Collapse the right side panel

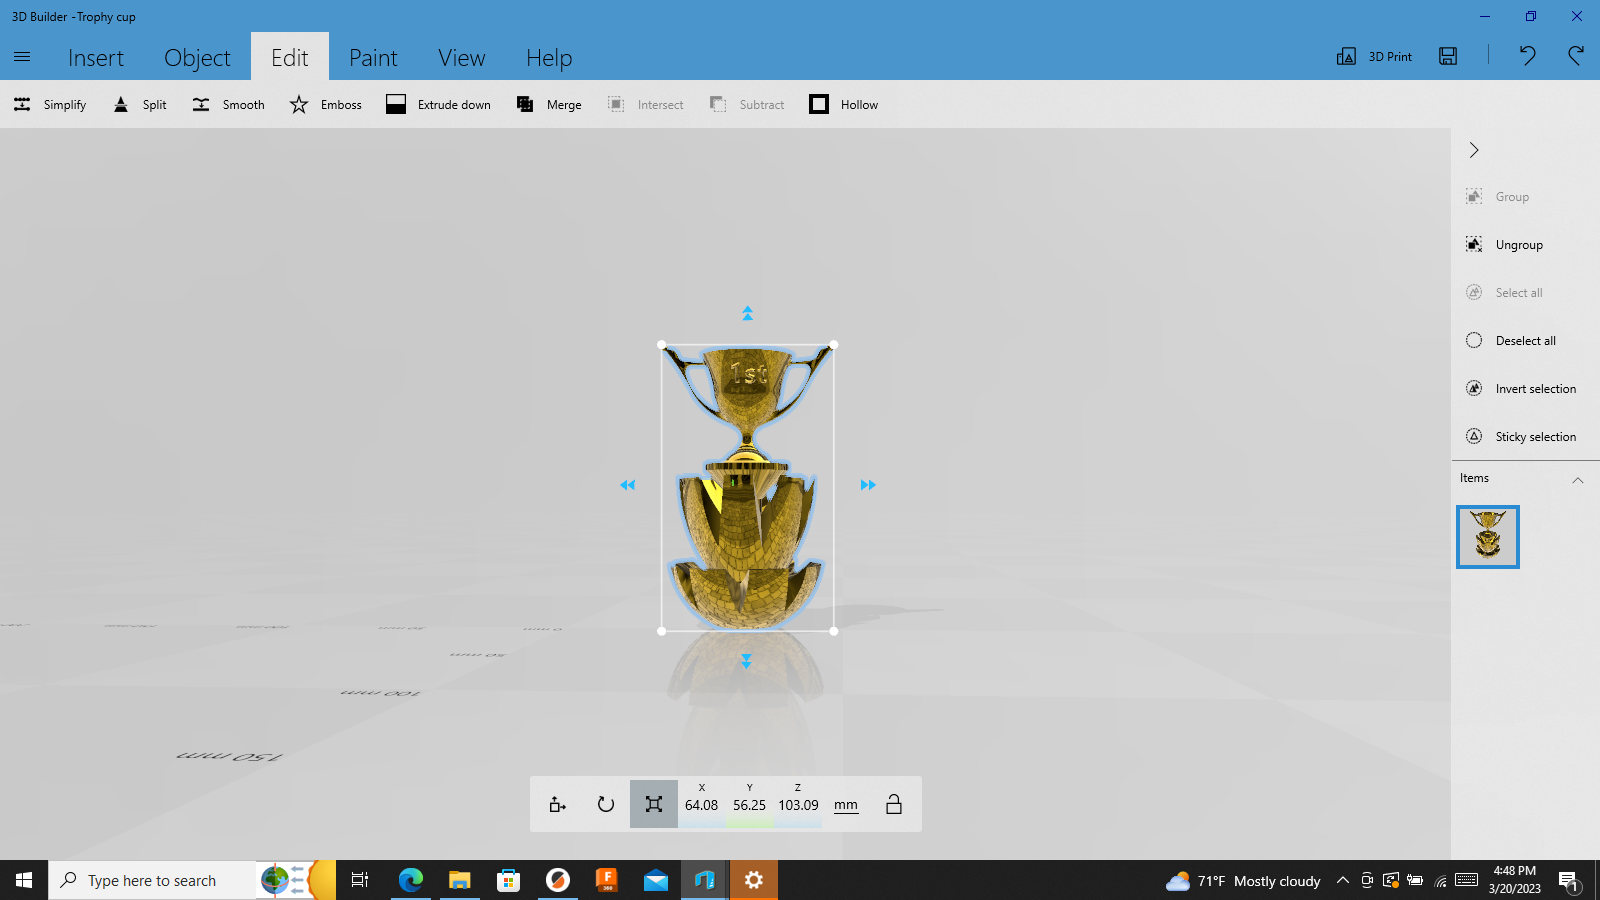pos(1473,150)
